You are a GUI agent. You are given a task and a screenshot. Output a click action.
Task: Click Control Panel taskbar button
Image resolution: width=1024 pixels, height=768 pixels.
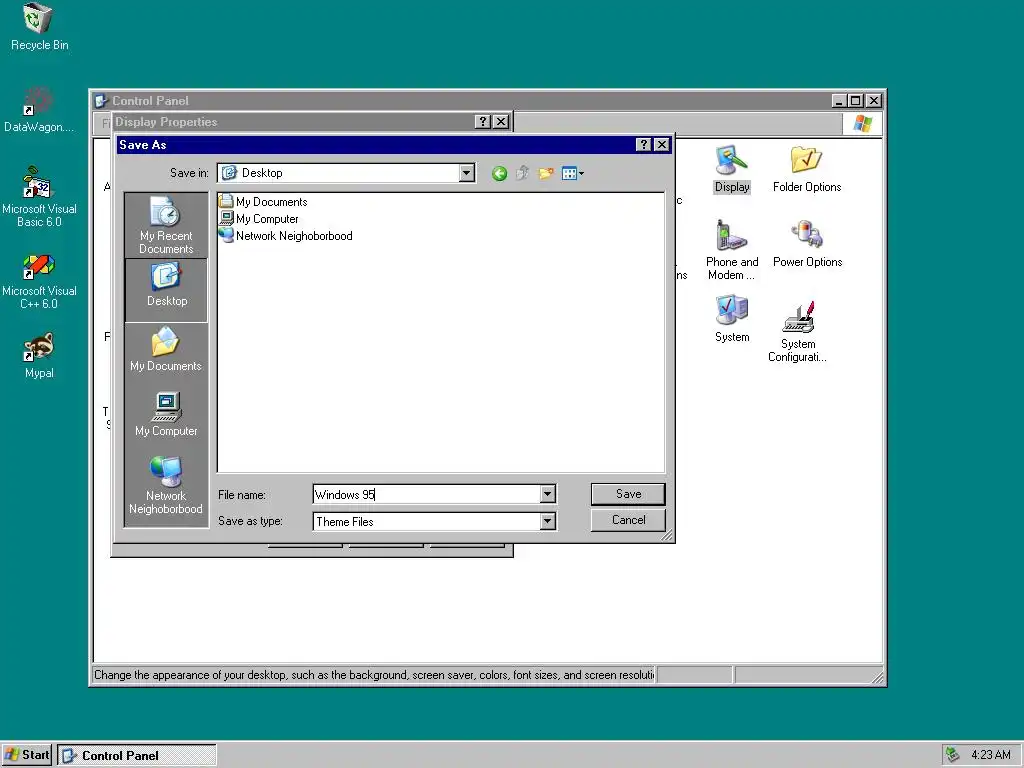coord(136,755)
